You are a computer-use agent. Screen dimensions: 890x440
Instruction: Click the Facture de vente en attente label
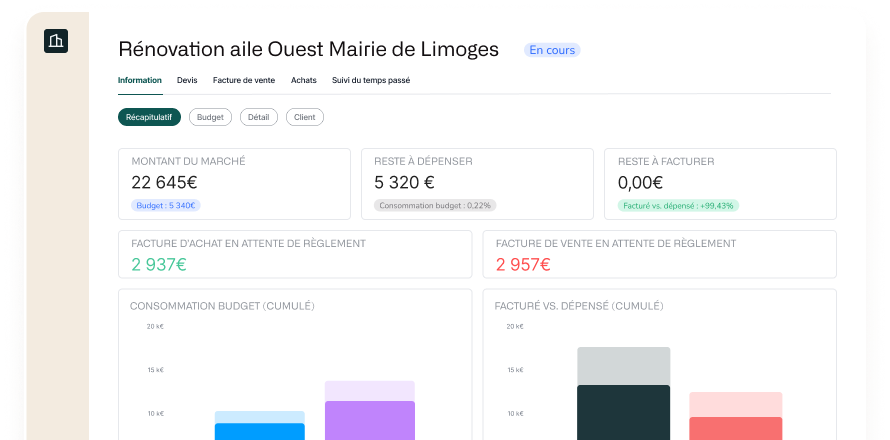pos(615,244)
